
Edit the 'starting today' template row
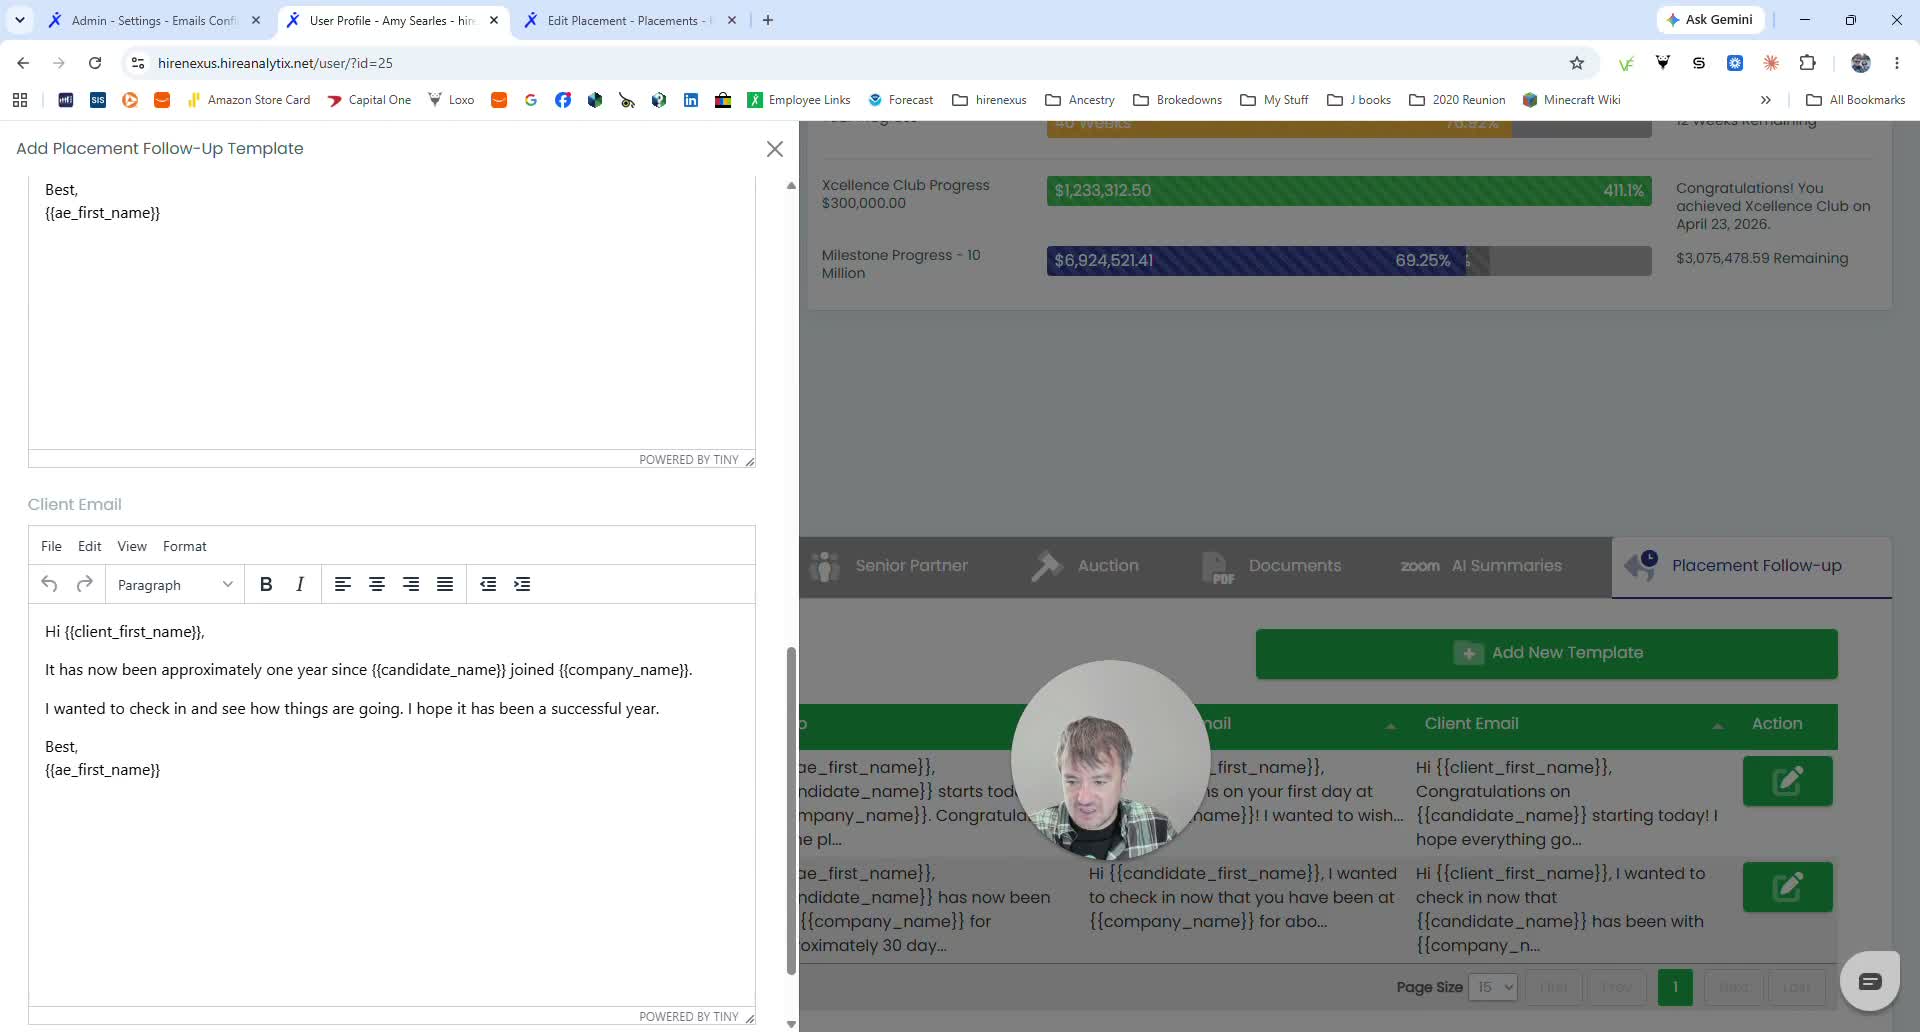(x=1787, y=781)
